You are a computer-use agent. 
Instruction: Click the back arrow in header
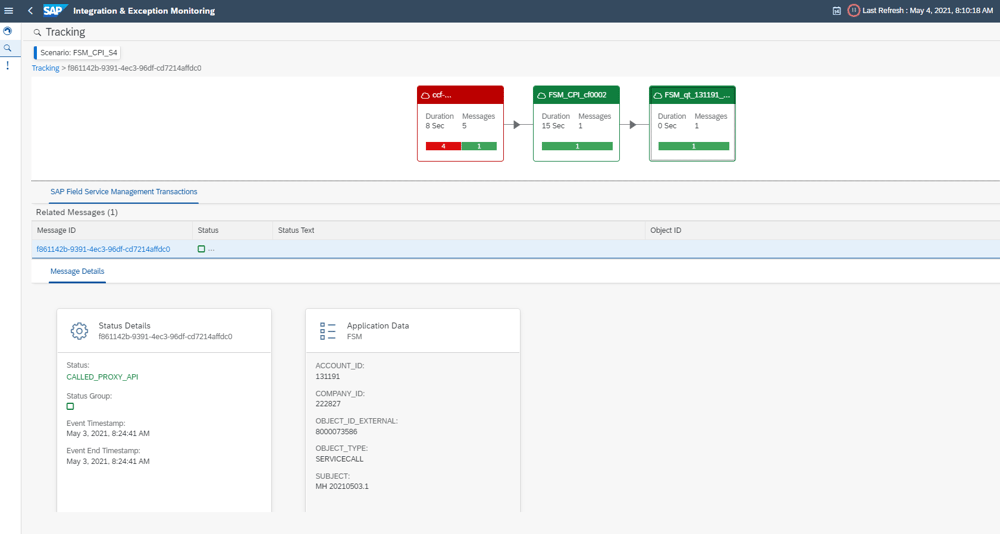coord(30,11)
